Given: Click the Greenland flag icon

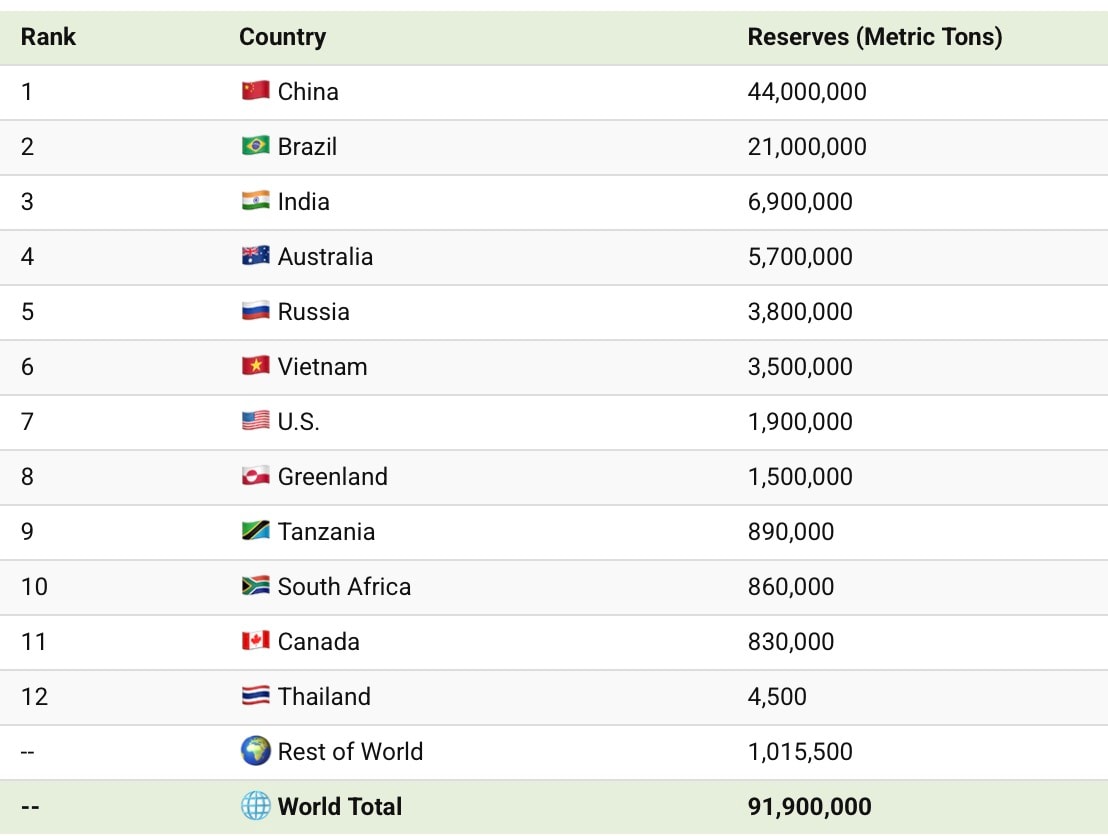Looking at the screenshot, I should [x=255, y=476].
